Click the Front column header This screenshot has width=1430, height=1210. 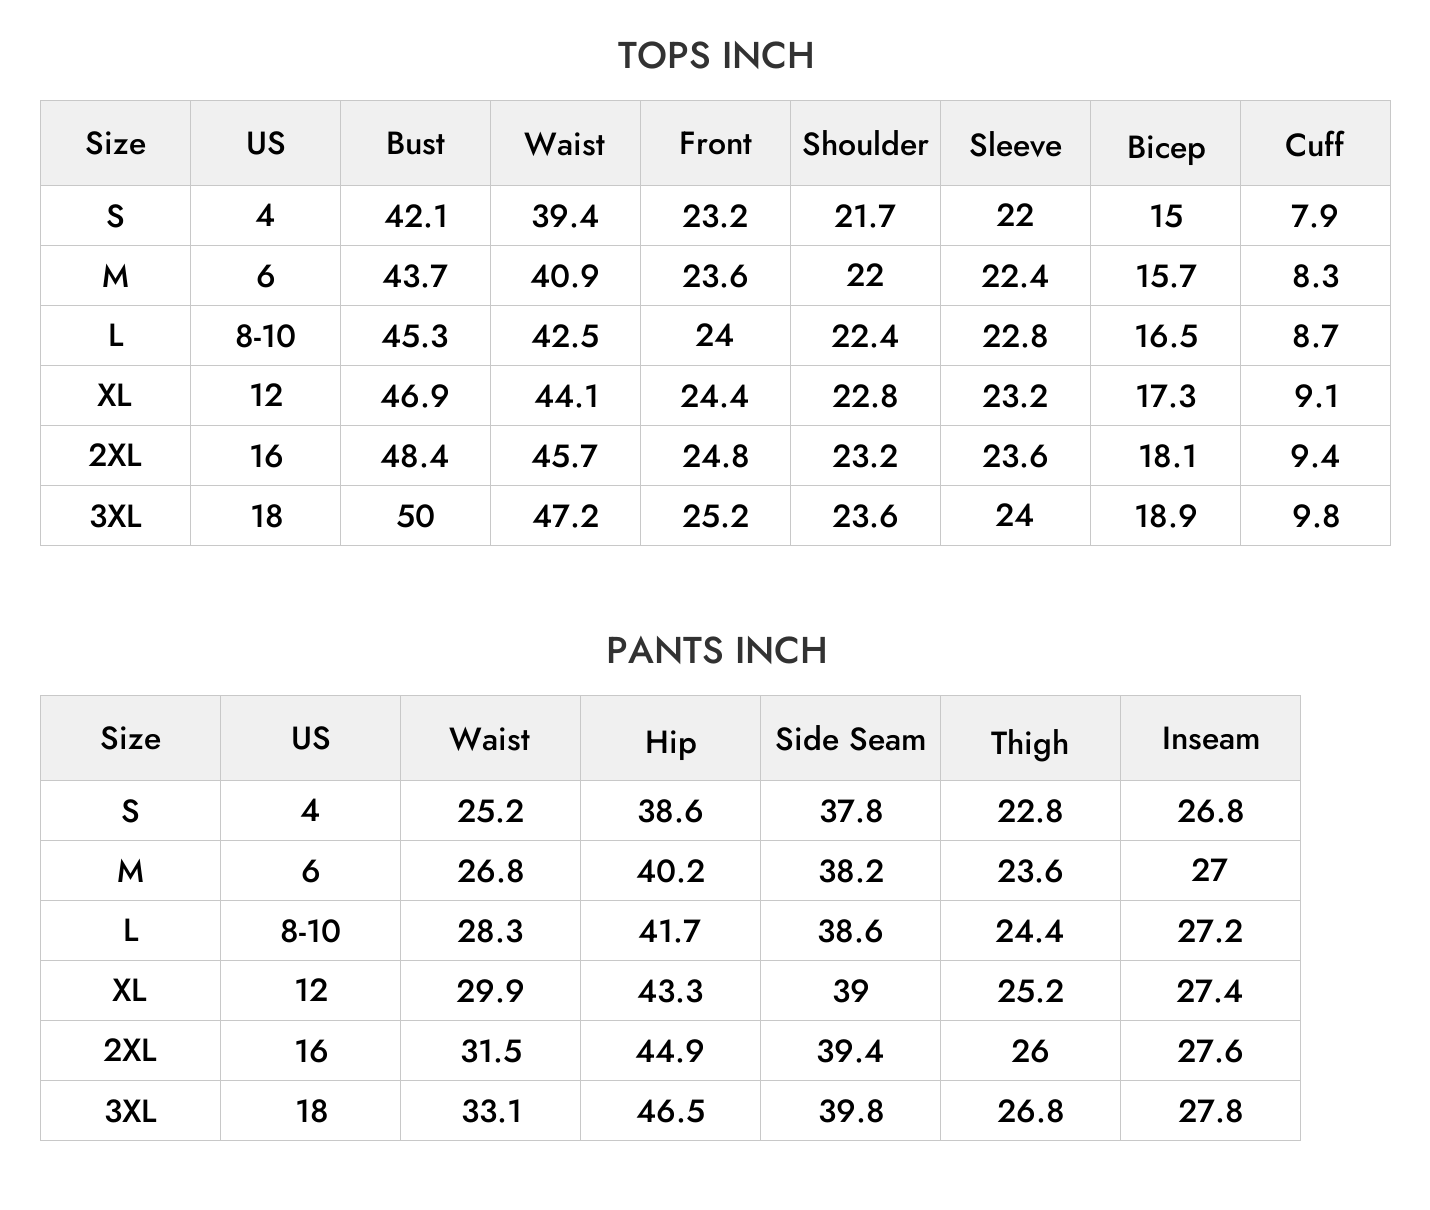coord(715,143)
